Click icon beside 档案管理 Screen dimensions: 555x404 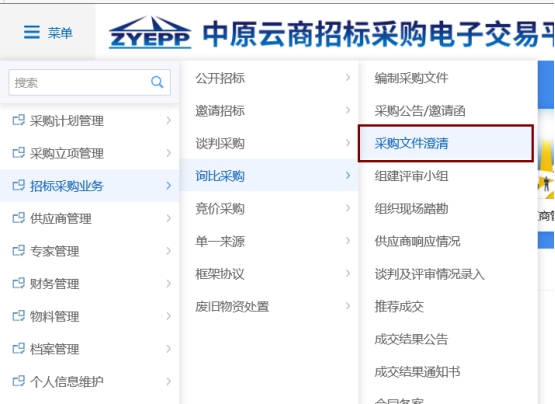tap(19, 348)
